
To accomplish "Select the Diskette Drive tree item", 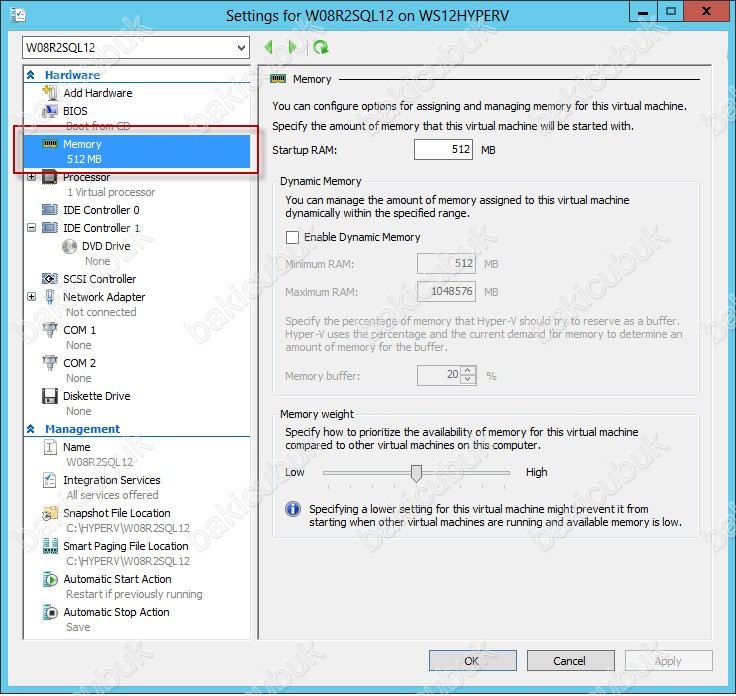I will [x=97, y=396].
